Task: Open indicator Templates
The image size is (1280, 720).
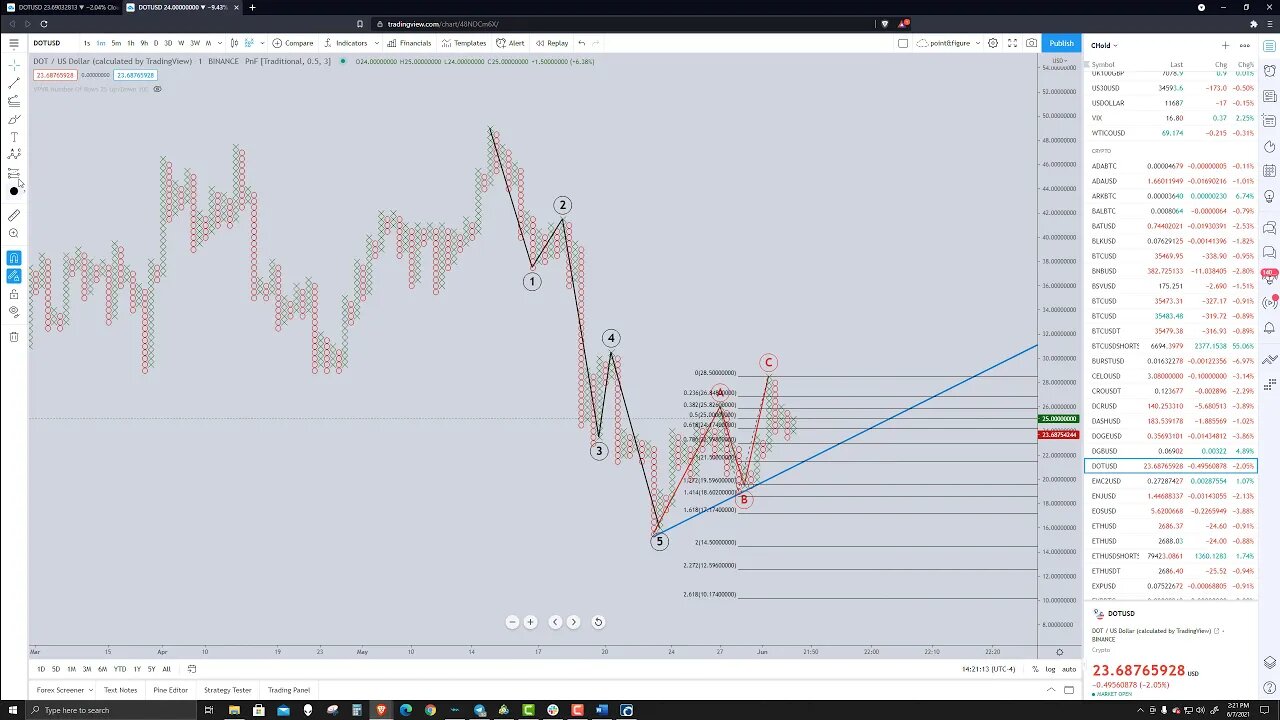Action: (x=464, y=43)
